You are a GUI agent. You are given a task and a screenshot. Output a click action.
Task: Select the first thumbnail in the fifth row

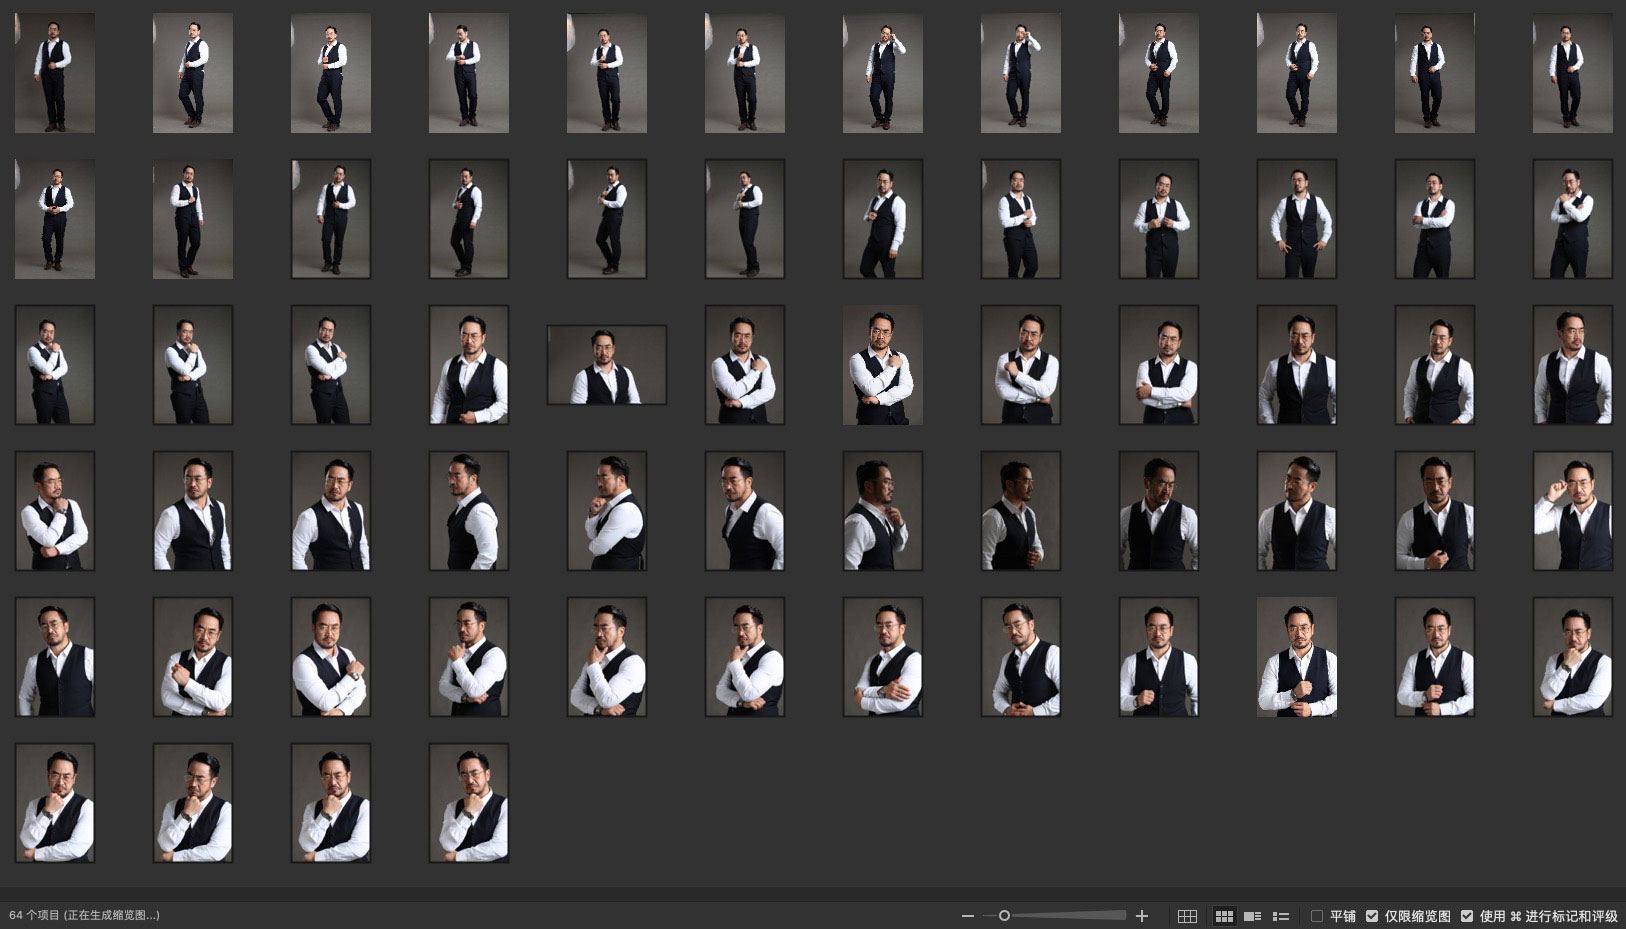click(x=55, y=657)
